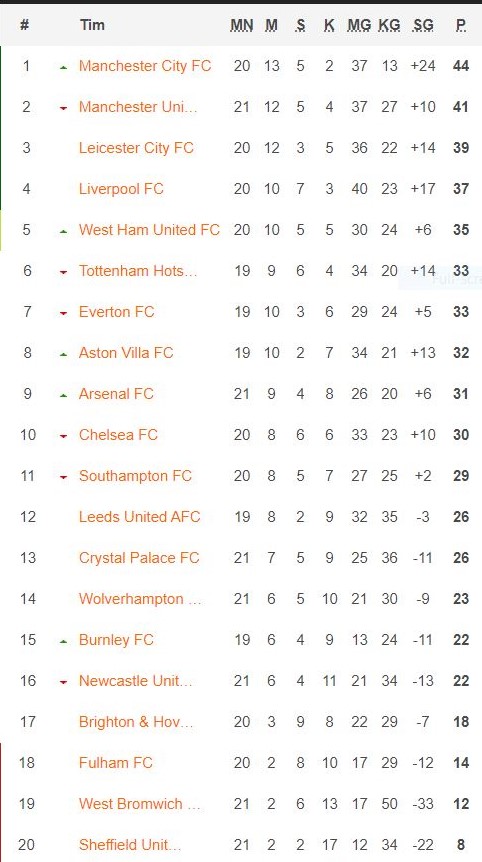
Task: Click red down arrow next to Newcastle United
Action: pyautogui.click(x=64, y=682)
